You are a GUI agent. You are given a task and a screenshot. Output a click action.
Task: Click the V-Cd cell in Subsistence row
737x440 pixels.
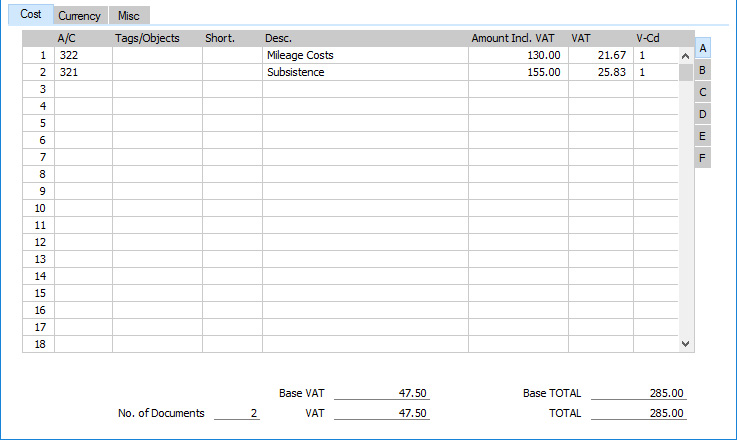(656, 72)
